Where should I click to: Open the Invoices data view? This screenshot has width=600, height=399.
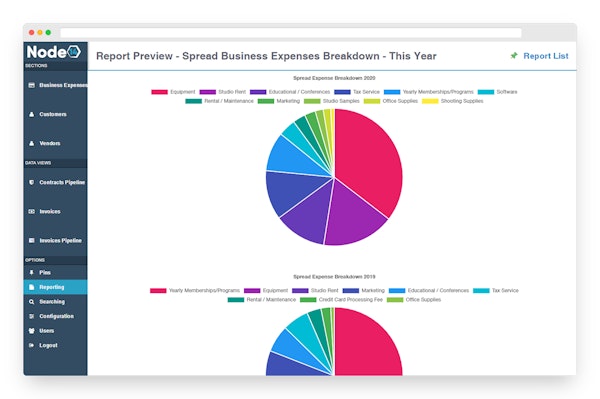click(55, 211)
